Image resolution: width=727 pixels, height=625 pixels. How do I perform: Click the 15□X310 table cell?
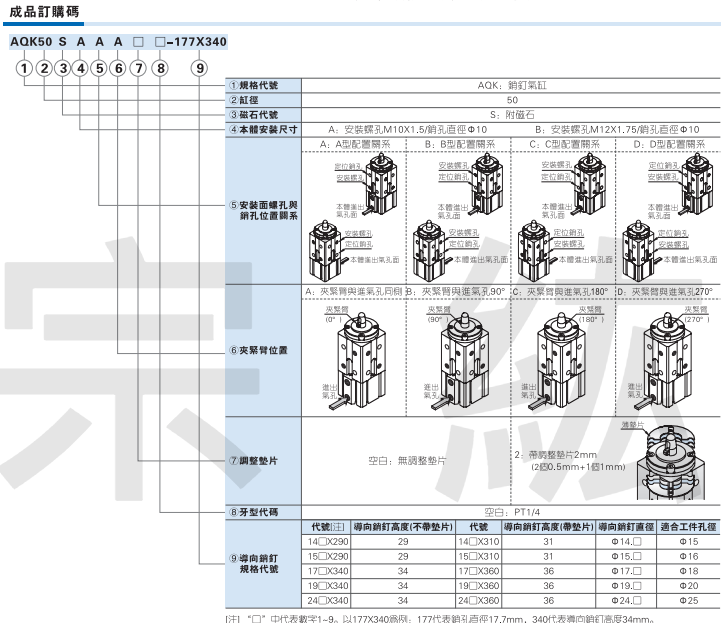[478, 556]
